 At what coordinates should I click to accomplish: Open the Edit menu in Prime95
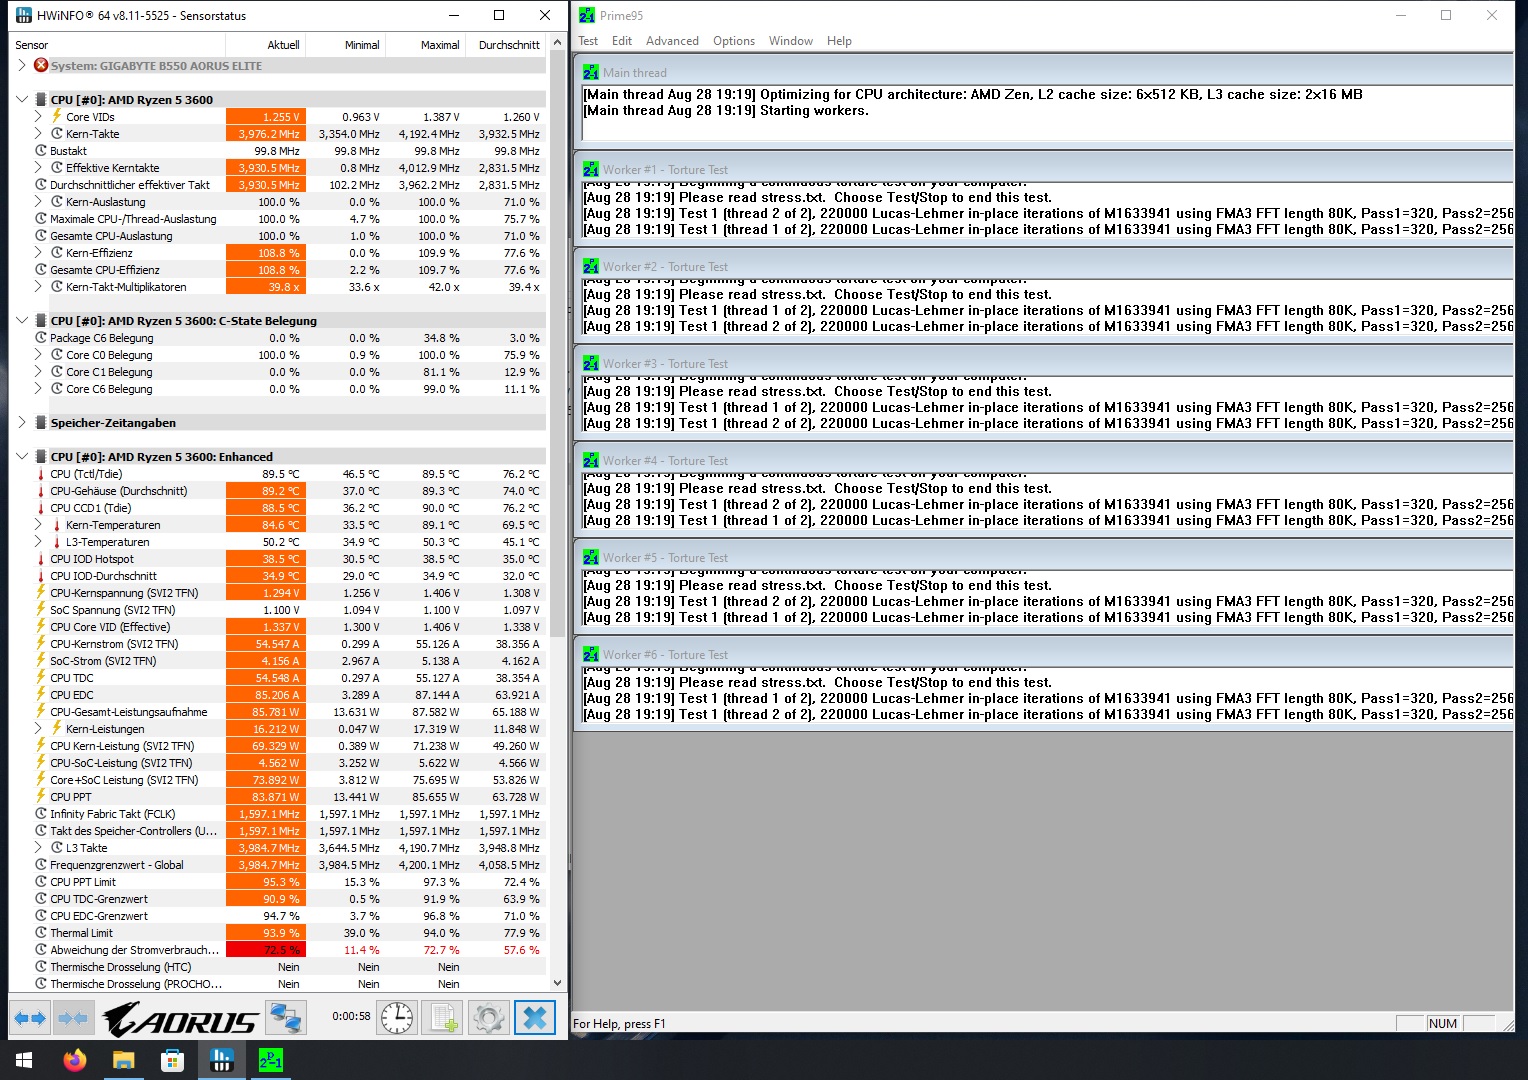pos(622,41)
